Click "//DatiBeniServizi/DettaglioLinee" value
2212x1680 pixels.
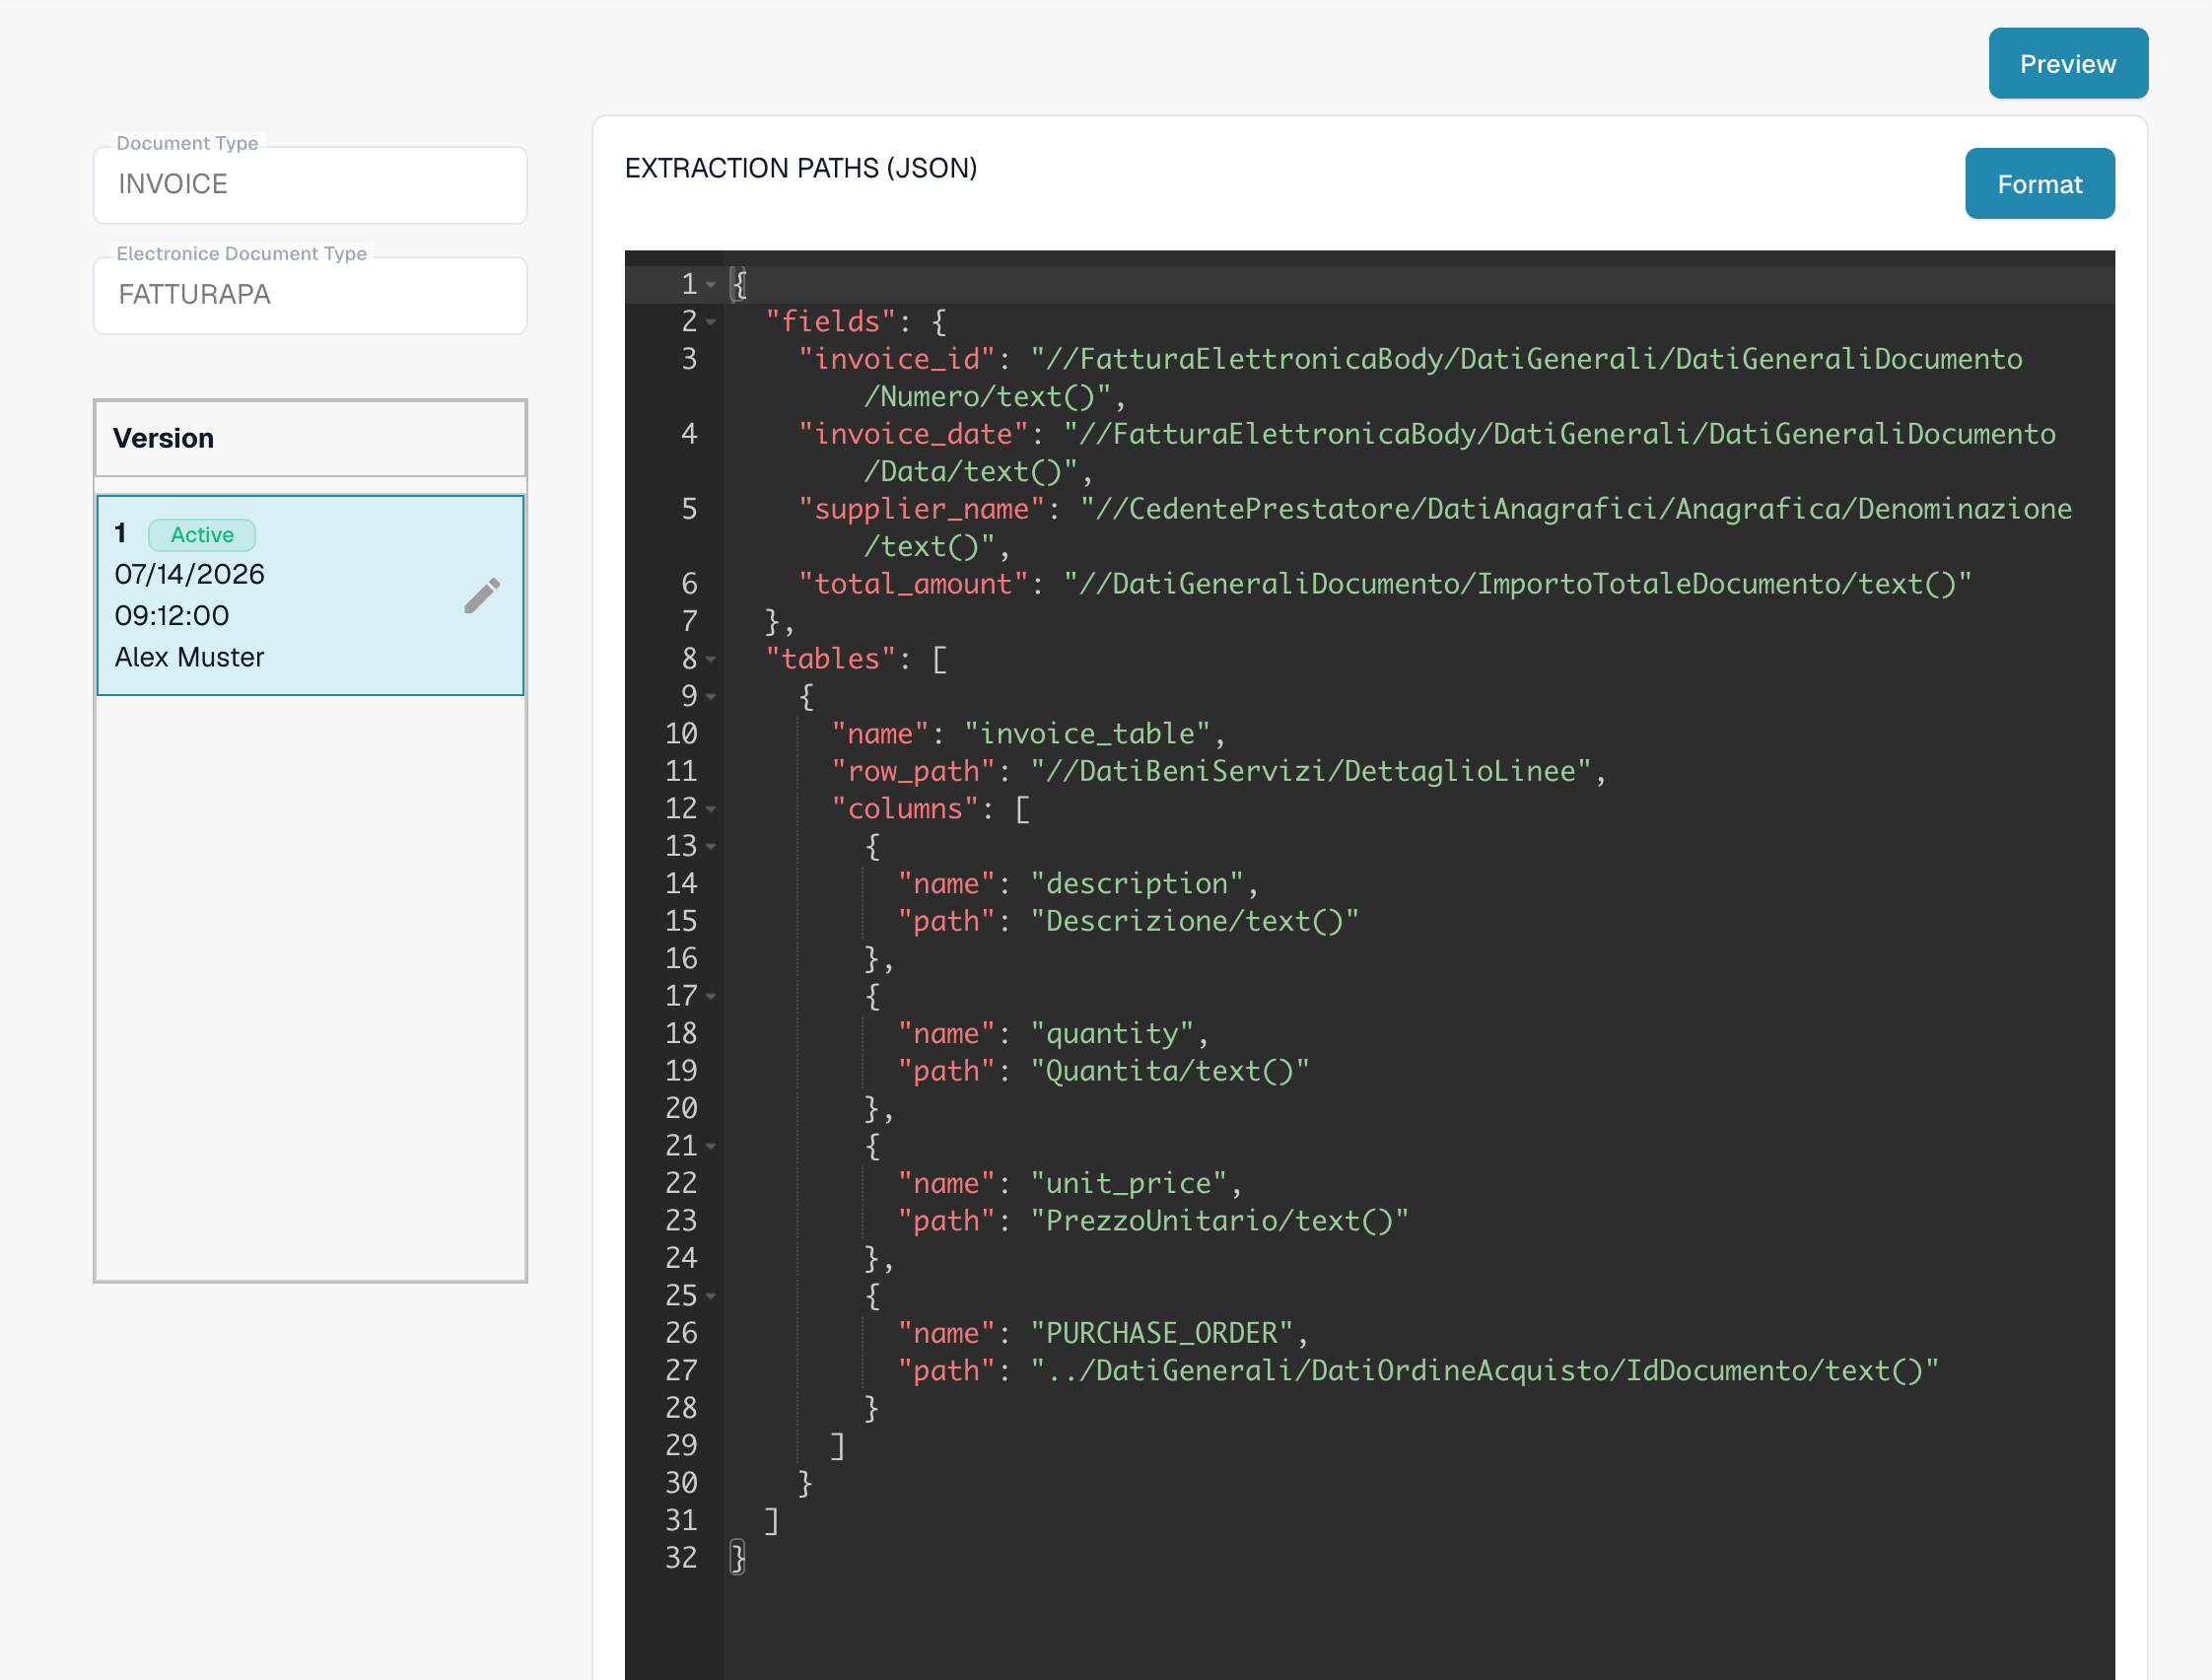point(1311,771)
